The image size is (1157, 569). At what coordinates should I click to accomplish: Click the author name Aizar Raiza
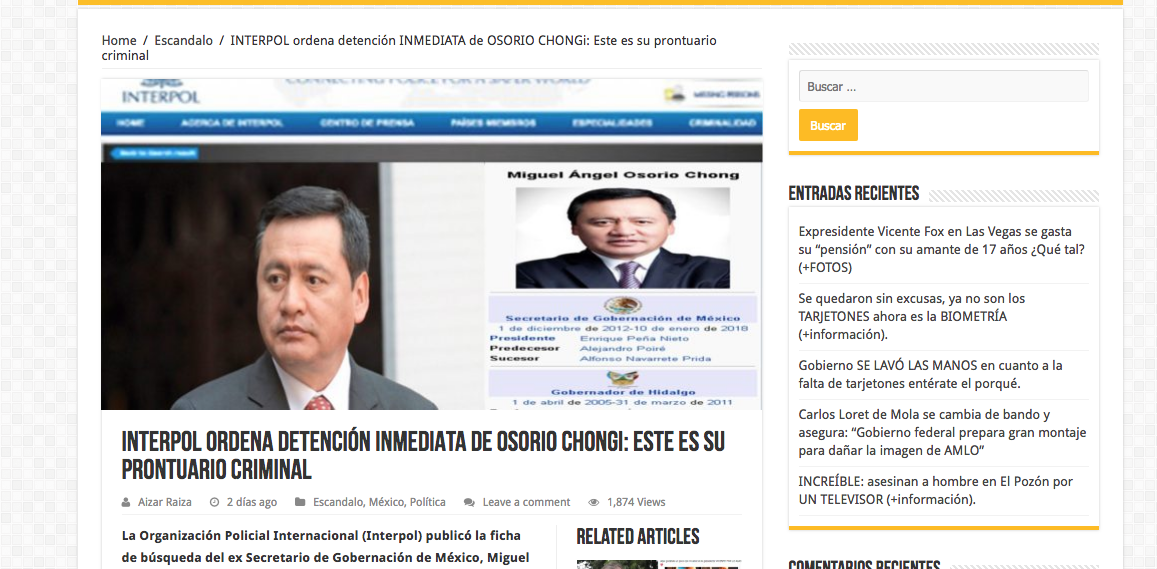pyautogui.click(x=165, y=502)
